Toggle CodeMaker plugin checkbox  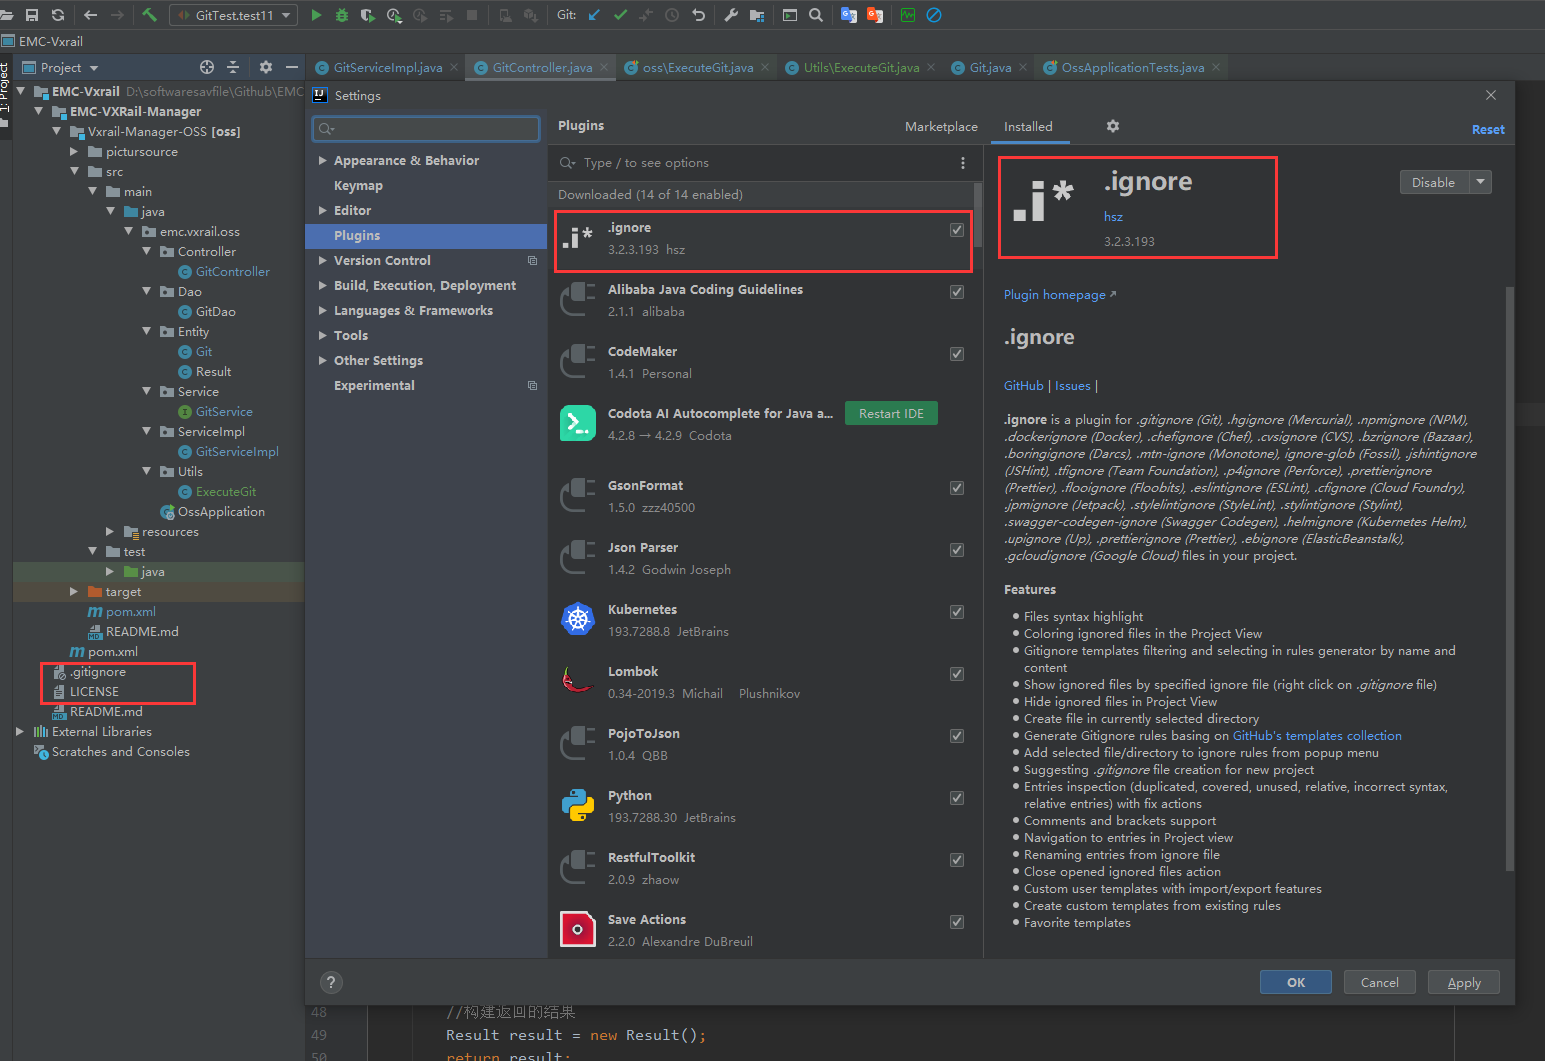click(x=957, y=354)
